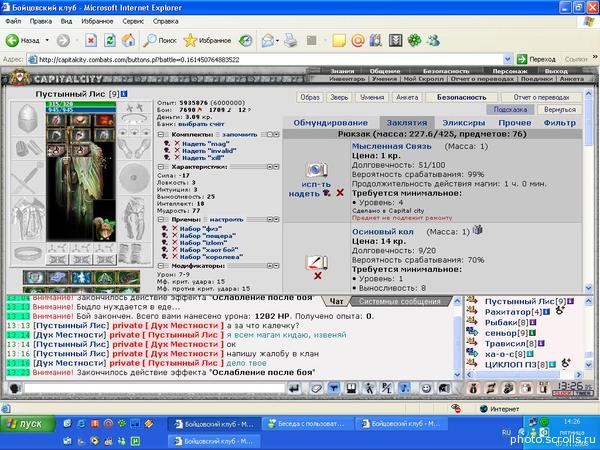Click the green HP bar
Viewport: 600px width, 450px height.
[x=81, y=104]
